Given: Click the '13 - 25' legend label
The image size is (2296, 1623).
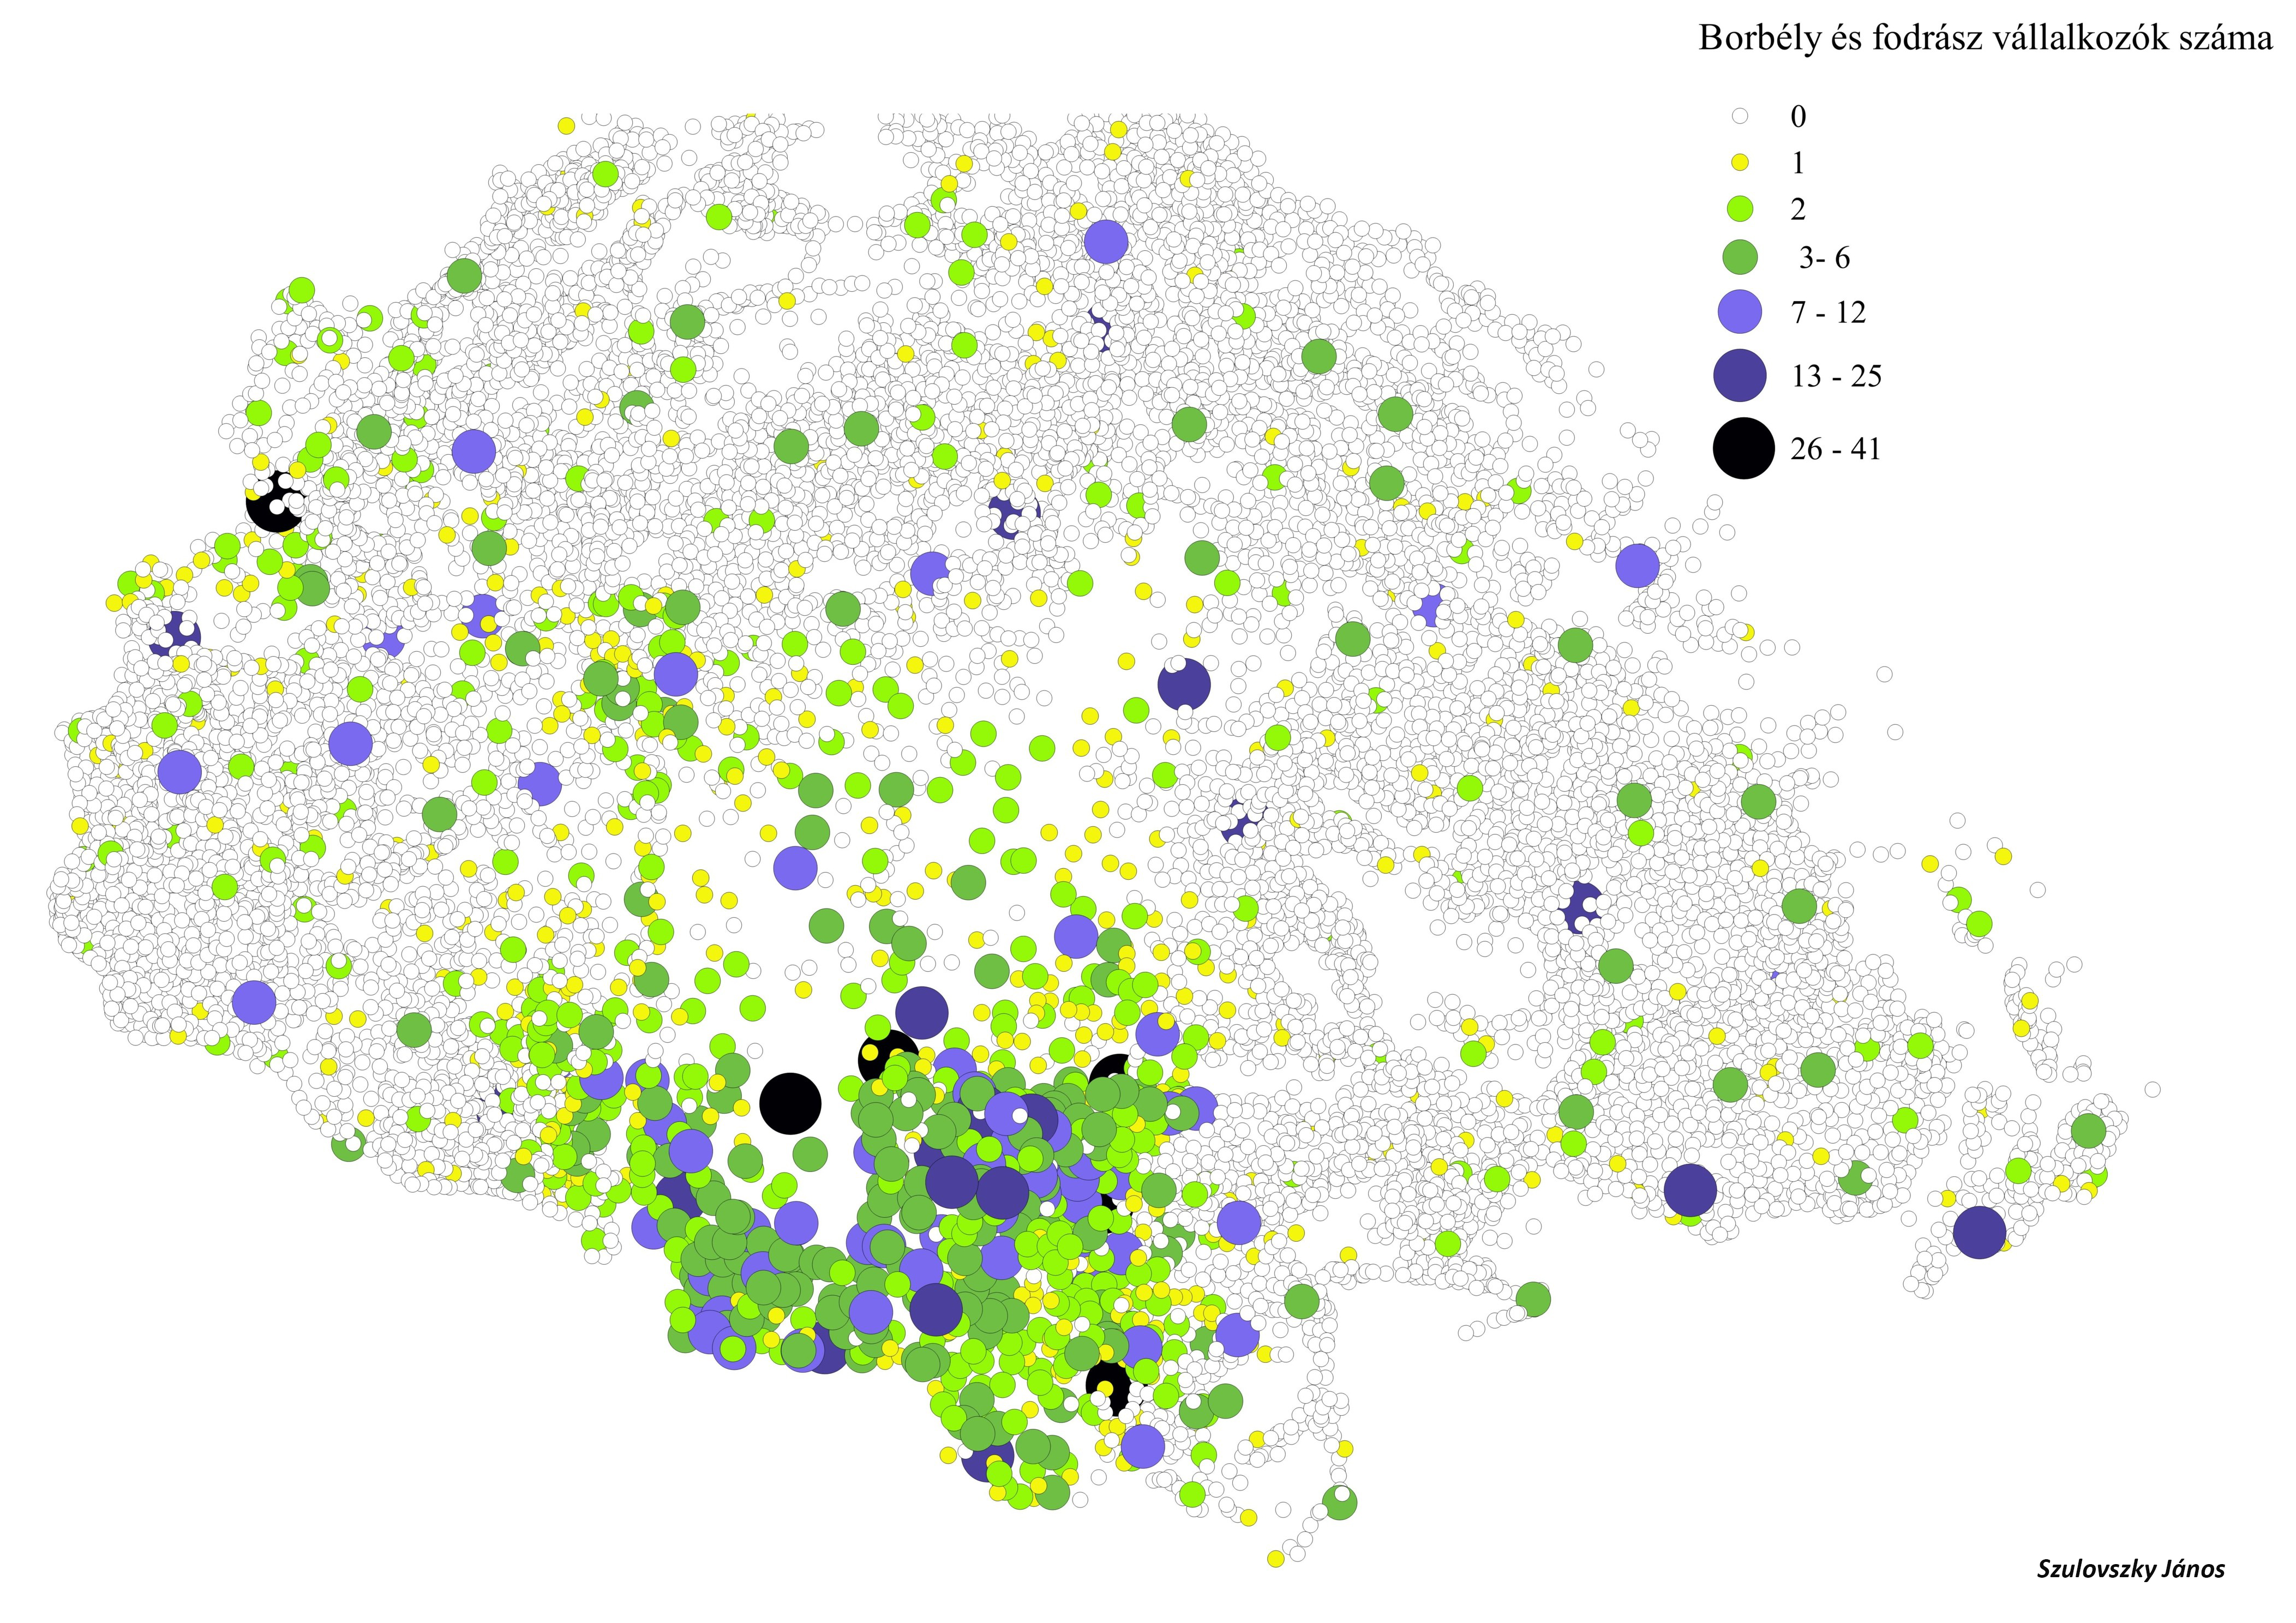Looking at the screenshot, I should click(x=1836, y=376).
